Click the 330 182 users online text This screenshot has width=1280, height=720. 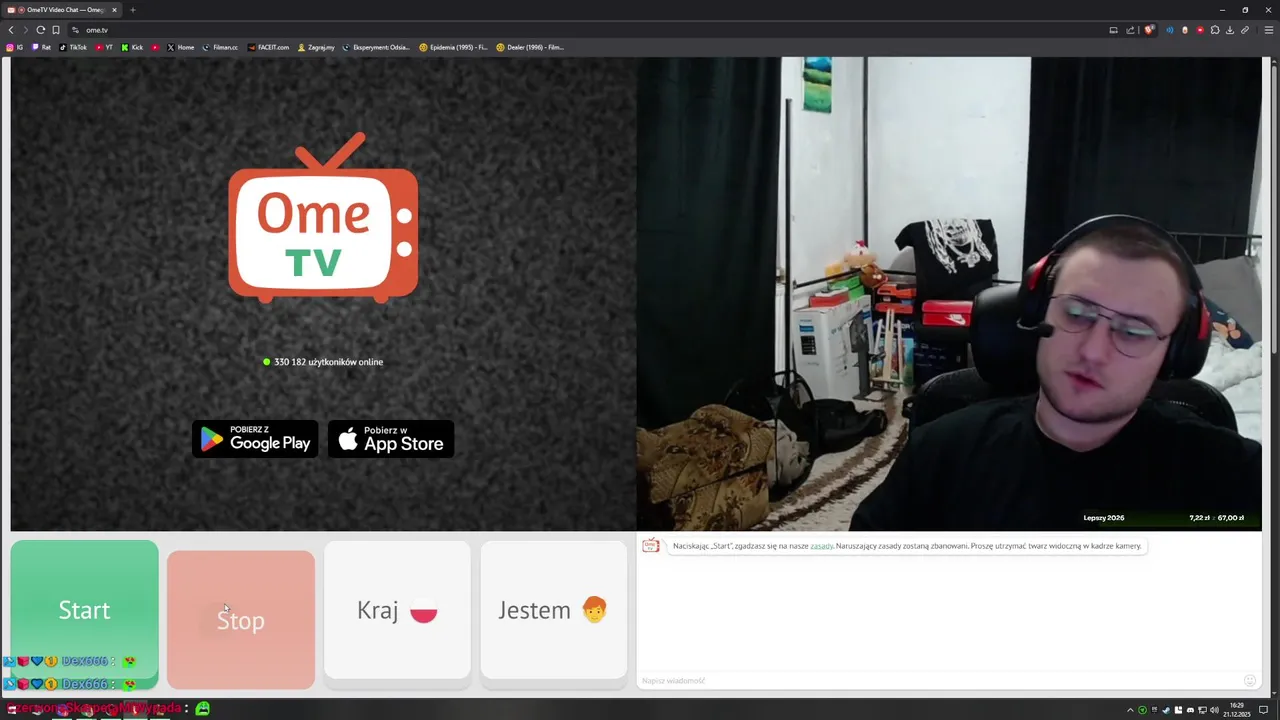323,362
